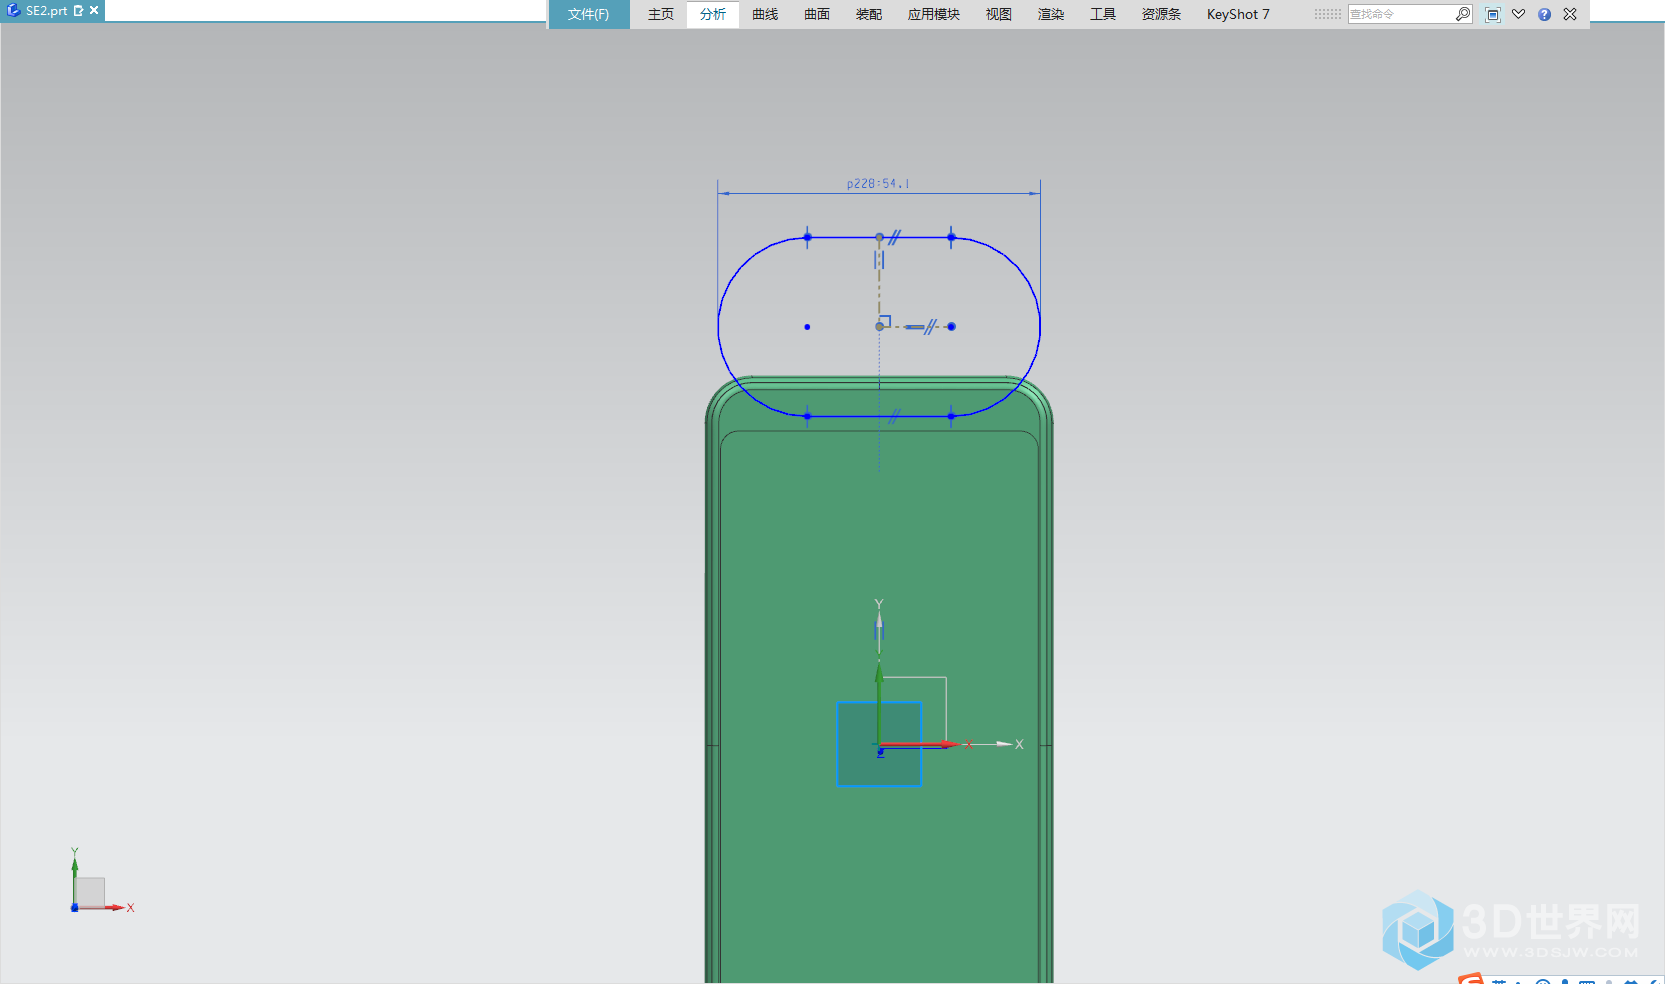
Task: Go to the 应用模块 tab
Action: 934,14
